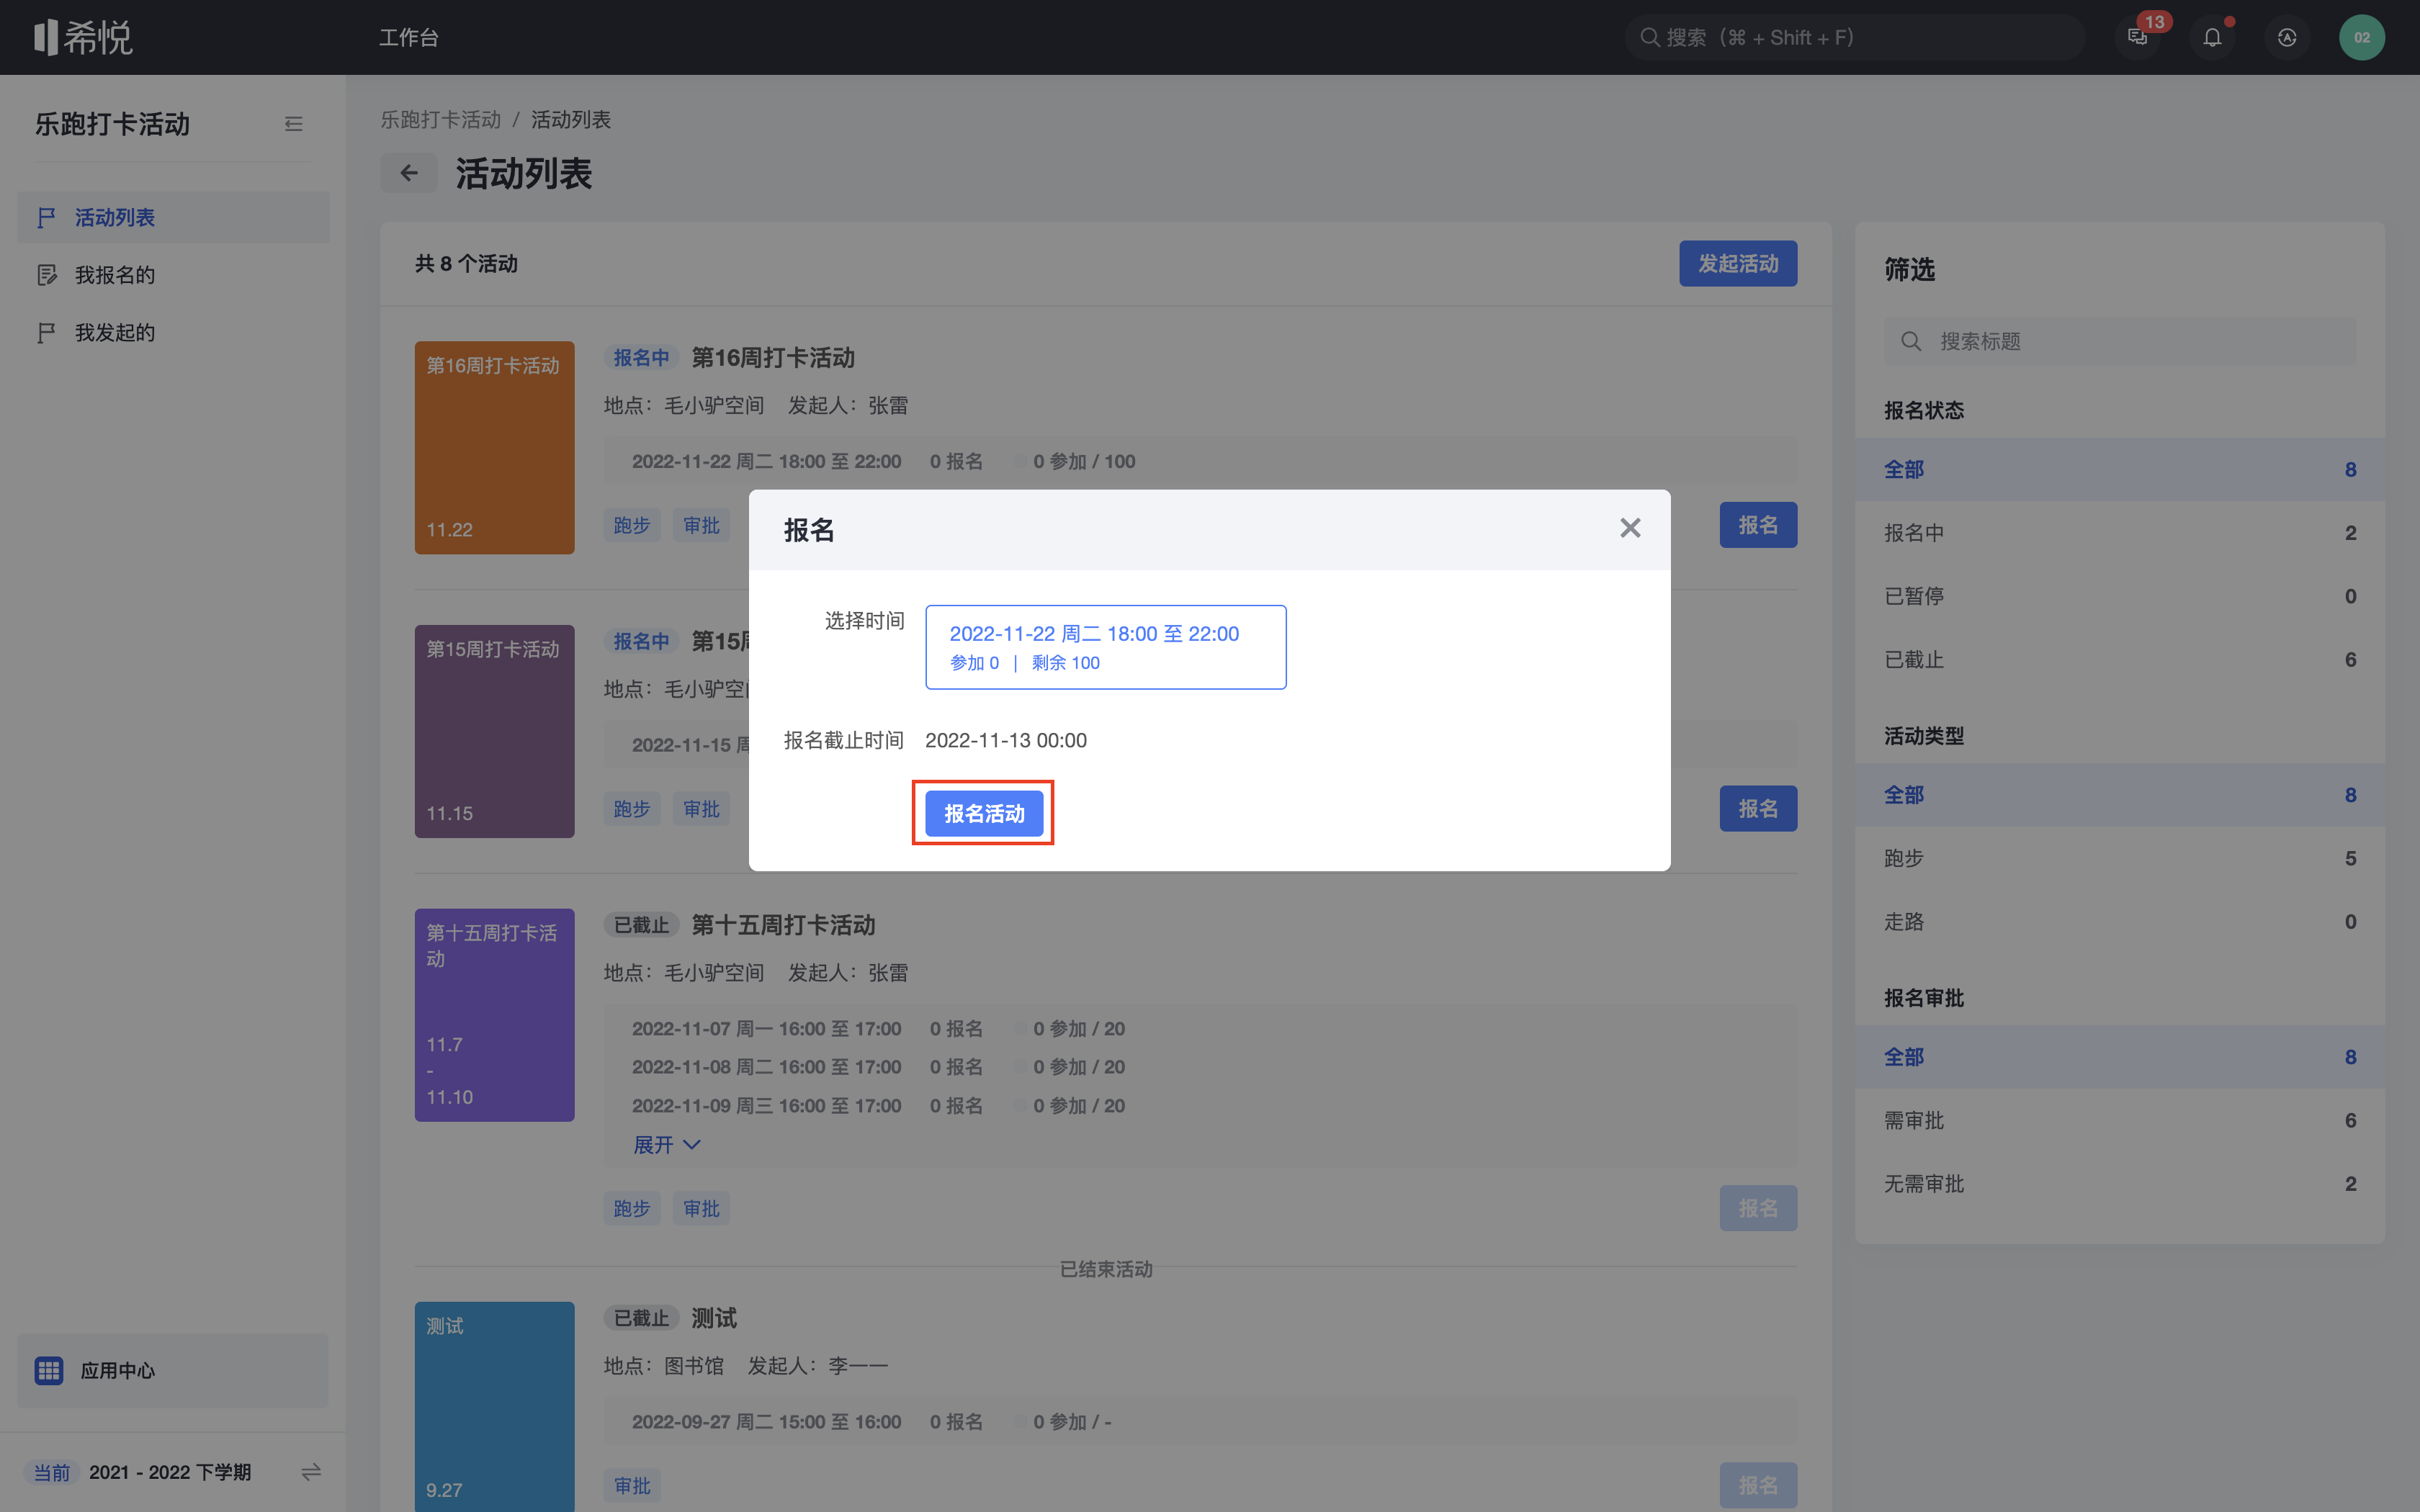
Task: Click the 搜索标题 filter input
Action: tap(2120, 341)
